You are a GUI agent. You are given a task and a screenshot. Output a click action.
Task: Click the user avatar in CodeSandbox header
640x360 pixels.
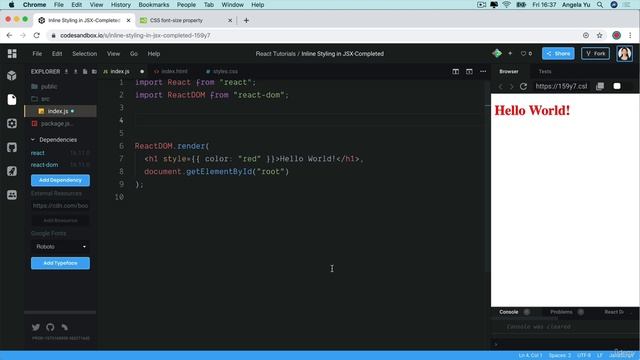(624, 53)
